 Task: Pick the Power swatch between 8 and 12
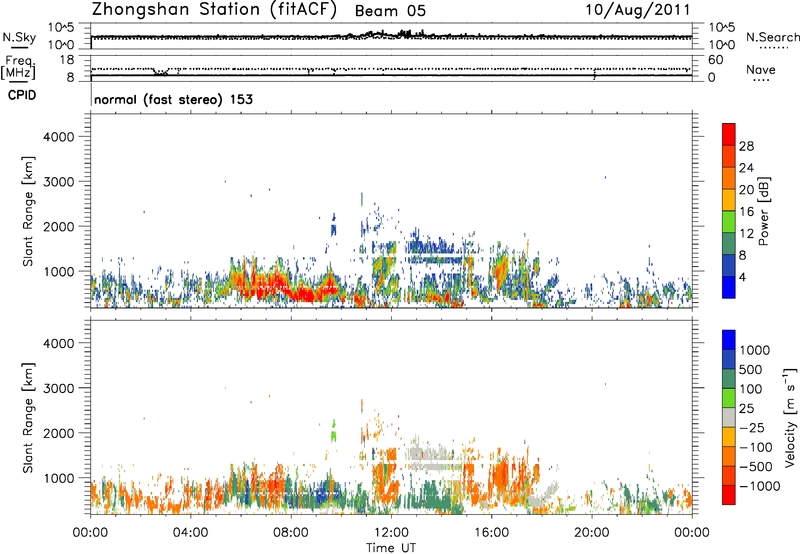coord(729,244)
